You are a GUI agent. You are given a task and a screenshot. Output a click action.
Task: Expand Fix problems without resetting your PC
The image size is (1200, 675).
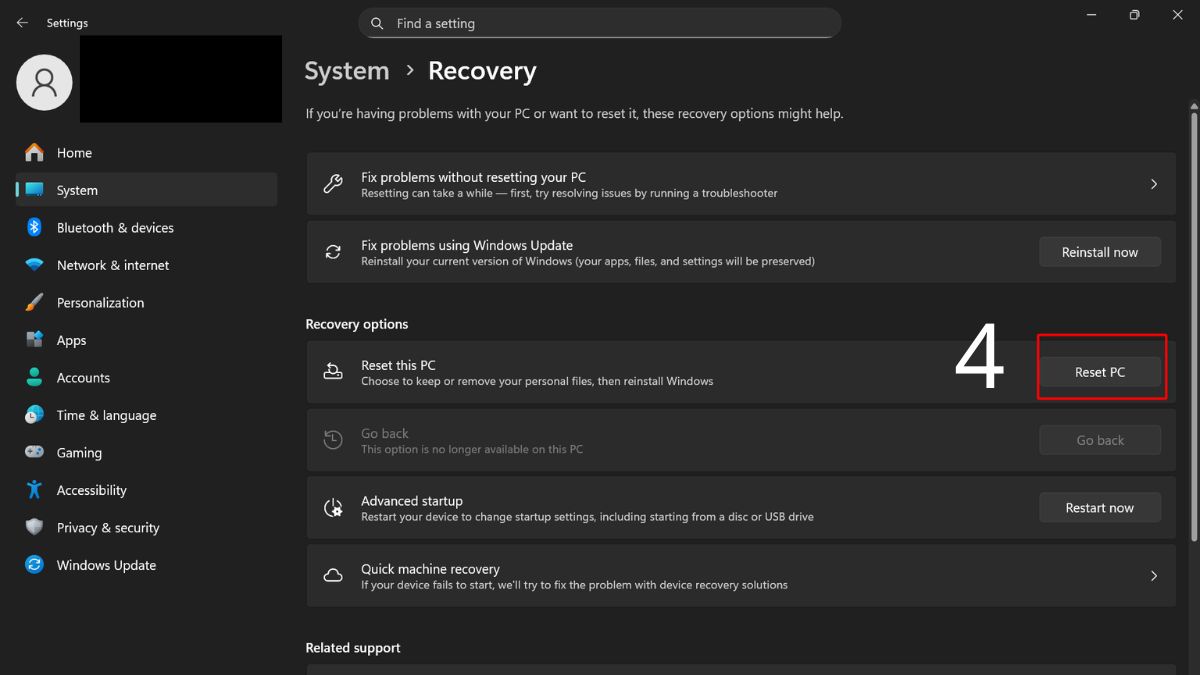coord(1153,184)
